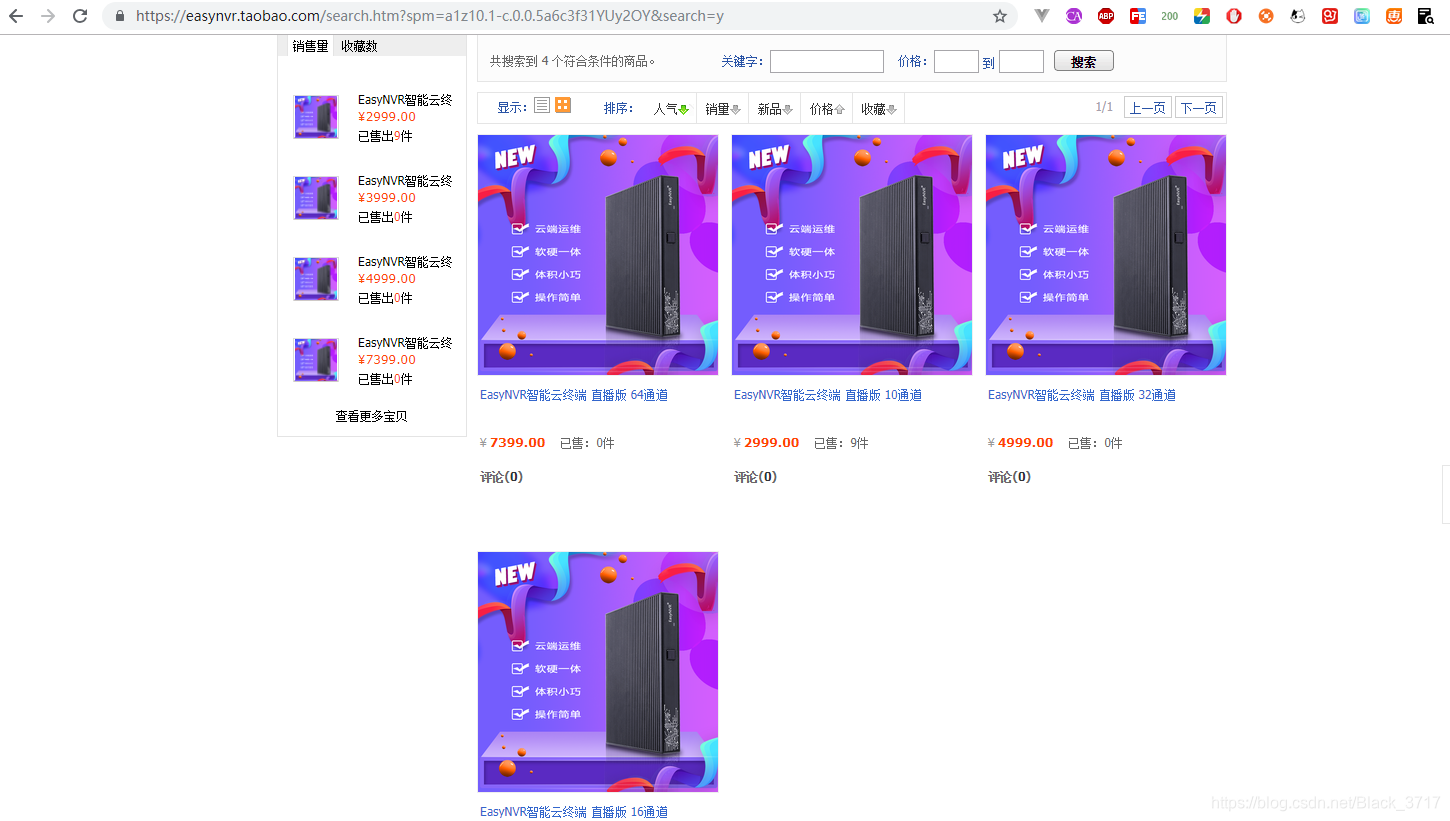Open the Adblock Plus ABP extension
The image size is (1450, 821).
pyautogui.click(x=1106, y=16)
